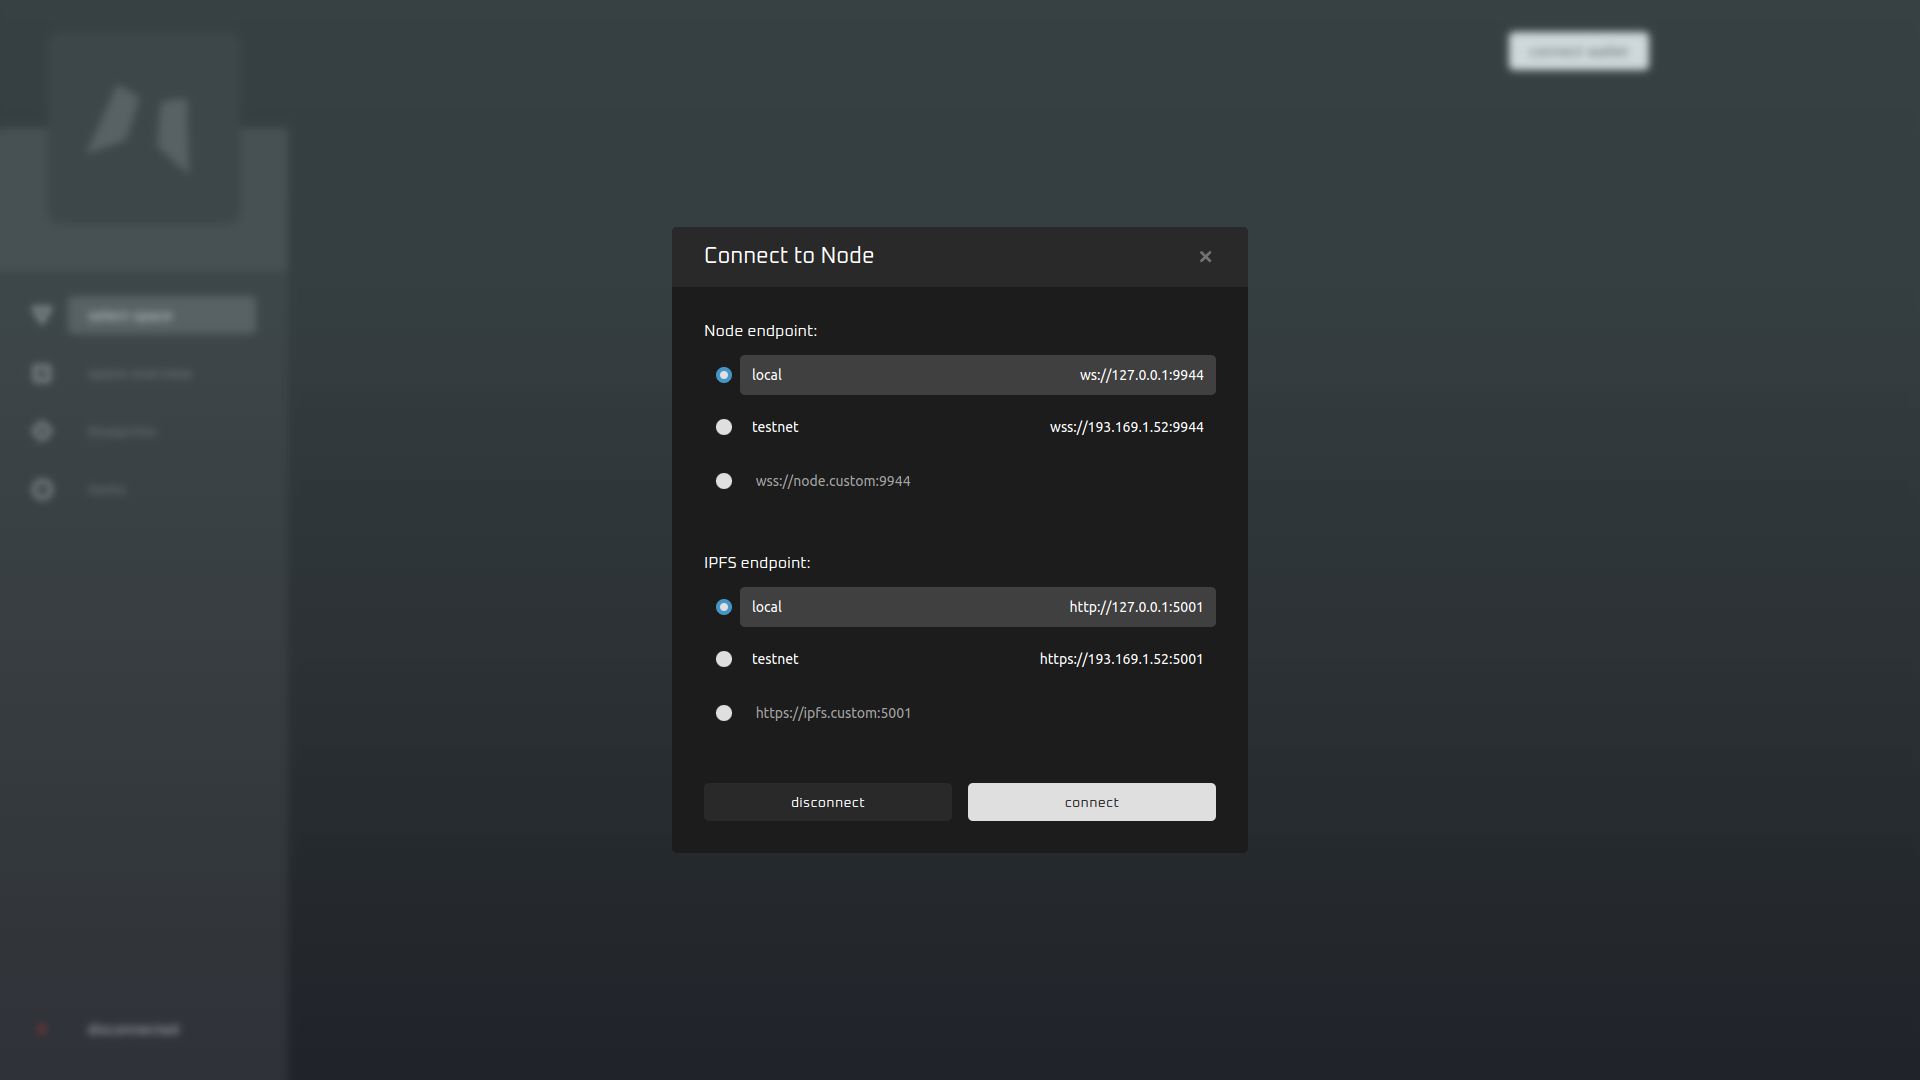
Task: Click the dropdown arrow icon beside space selector
Action: [42, 315]
